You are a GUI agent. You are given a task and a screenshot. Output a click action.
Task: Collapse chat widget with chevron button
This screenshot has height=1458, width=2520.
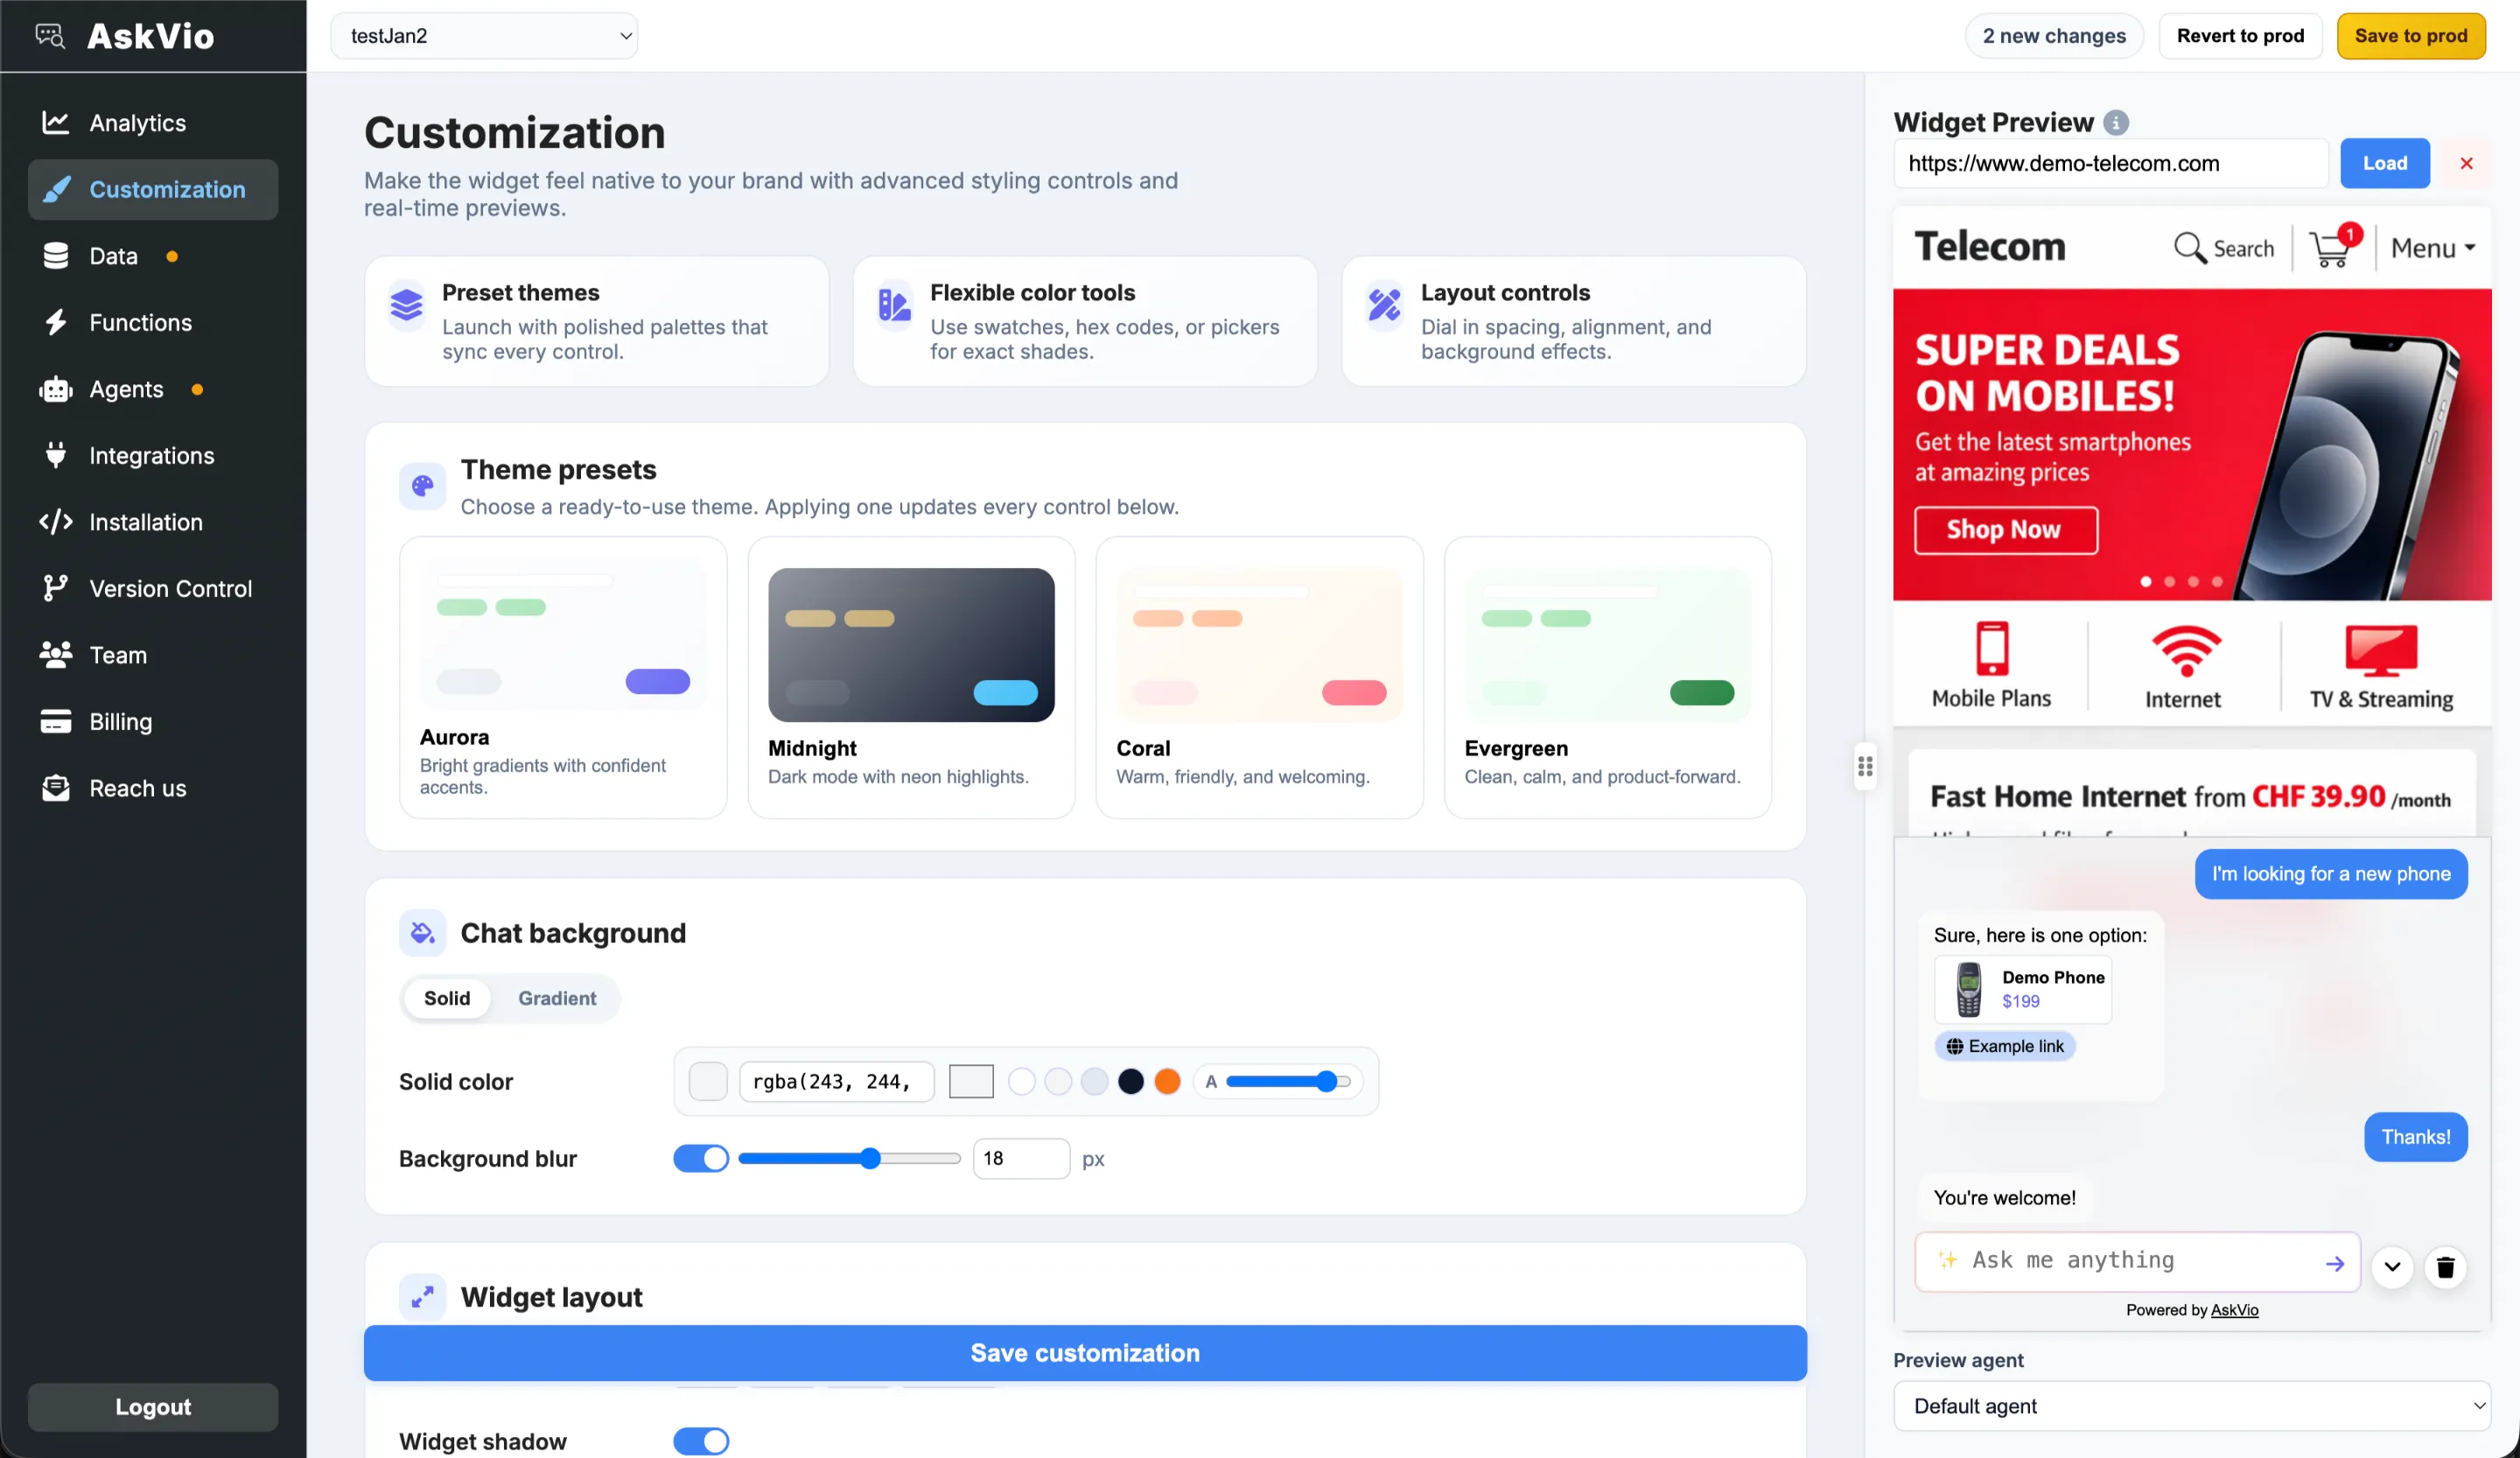point(2391,1267)
